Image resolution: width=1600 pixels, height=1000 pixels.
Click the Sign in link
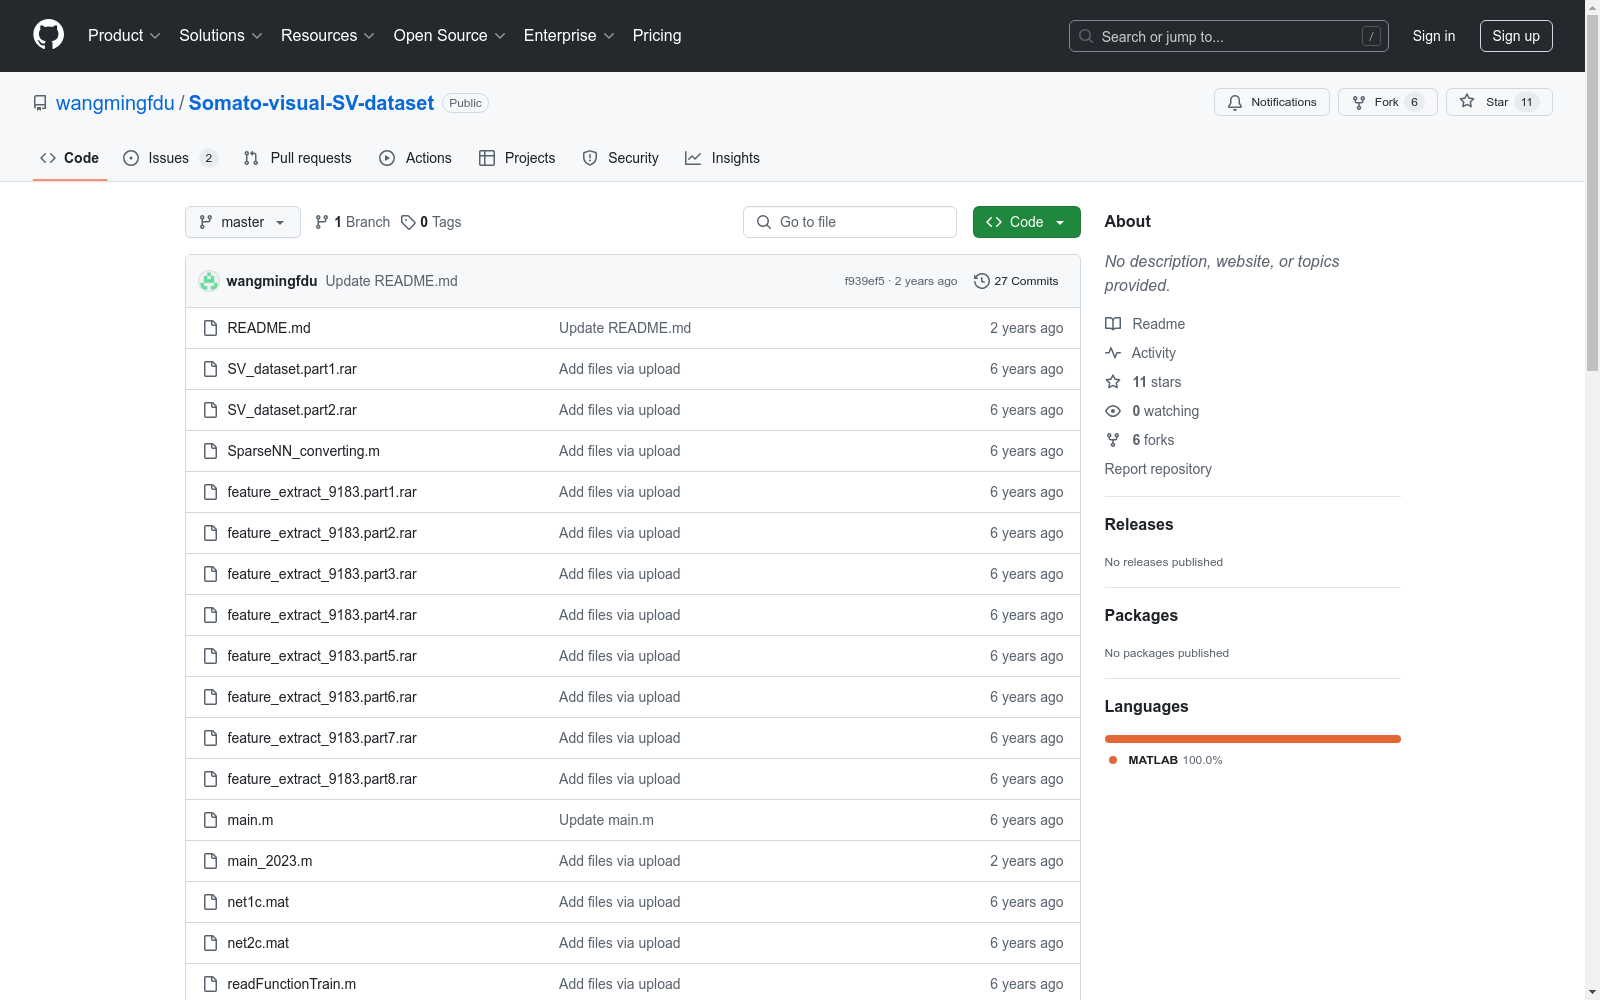coord(1434,36)
